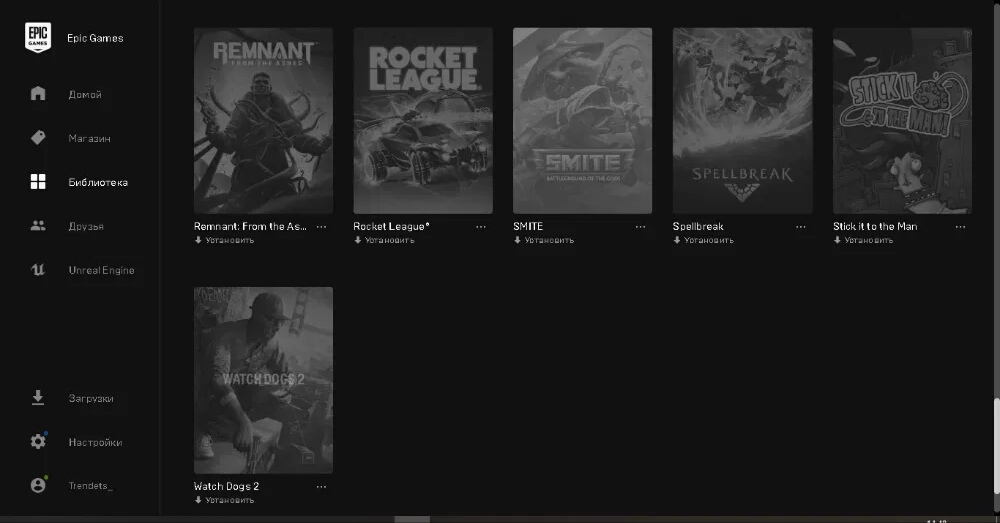Screen dimensions: 1000x523
Task: Click the Rocket League cover art
Action: [x=423, y=121]
